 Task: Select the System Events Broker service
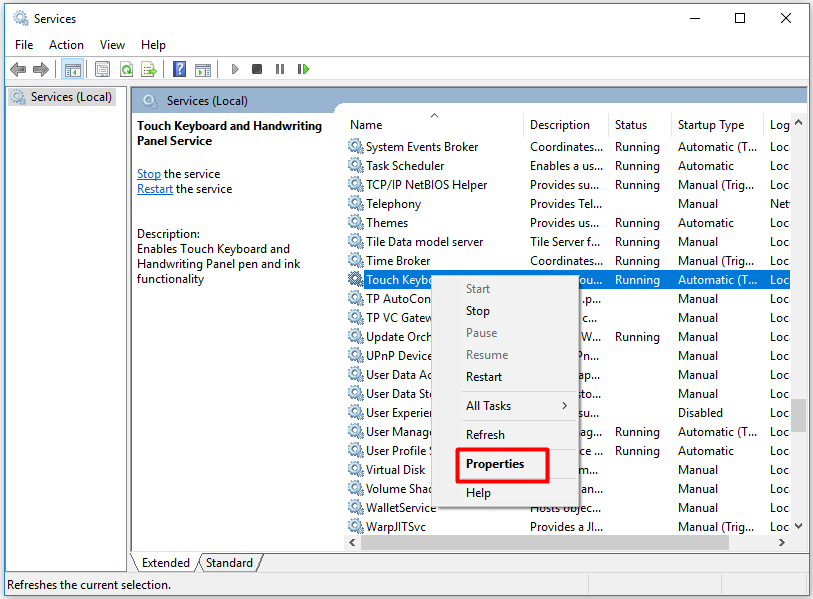(568, 147)
